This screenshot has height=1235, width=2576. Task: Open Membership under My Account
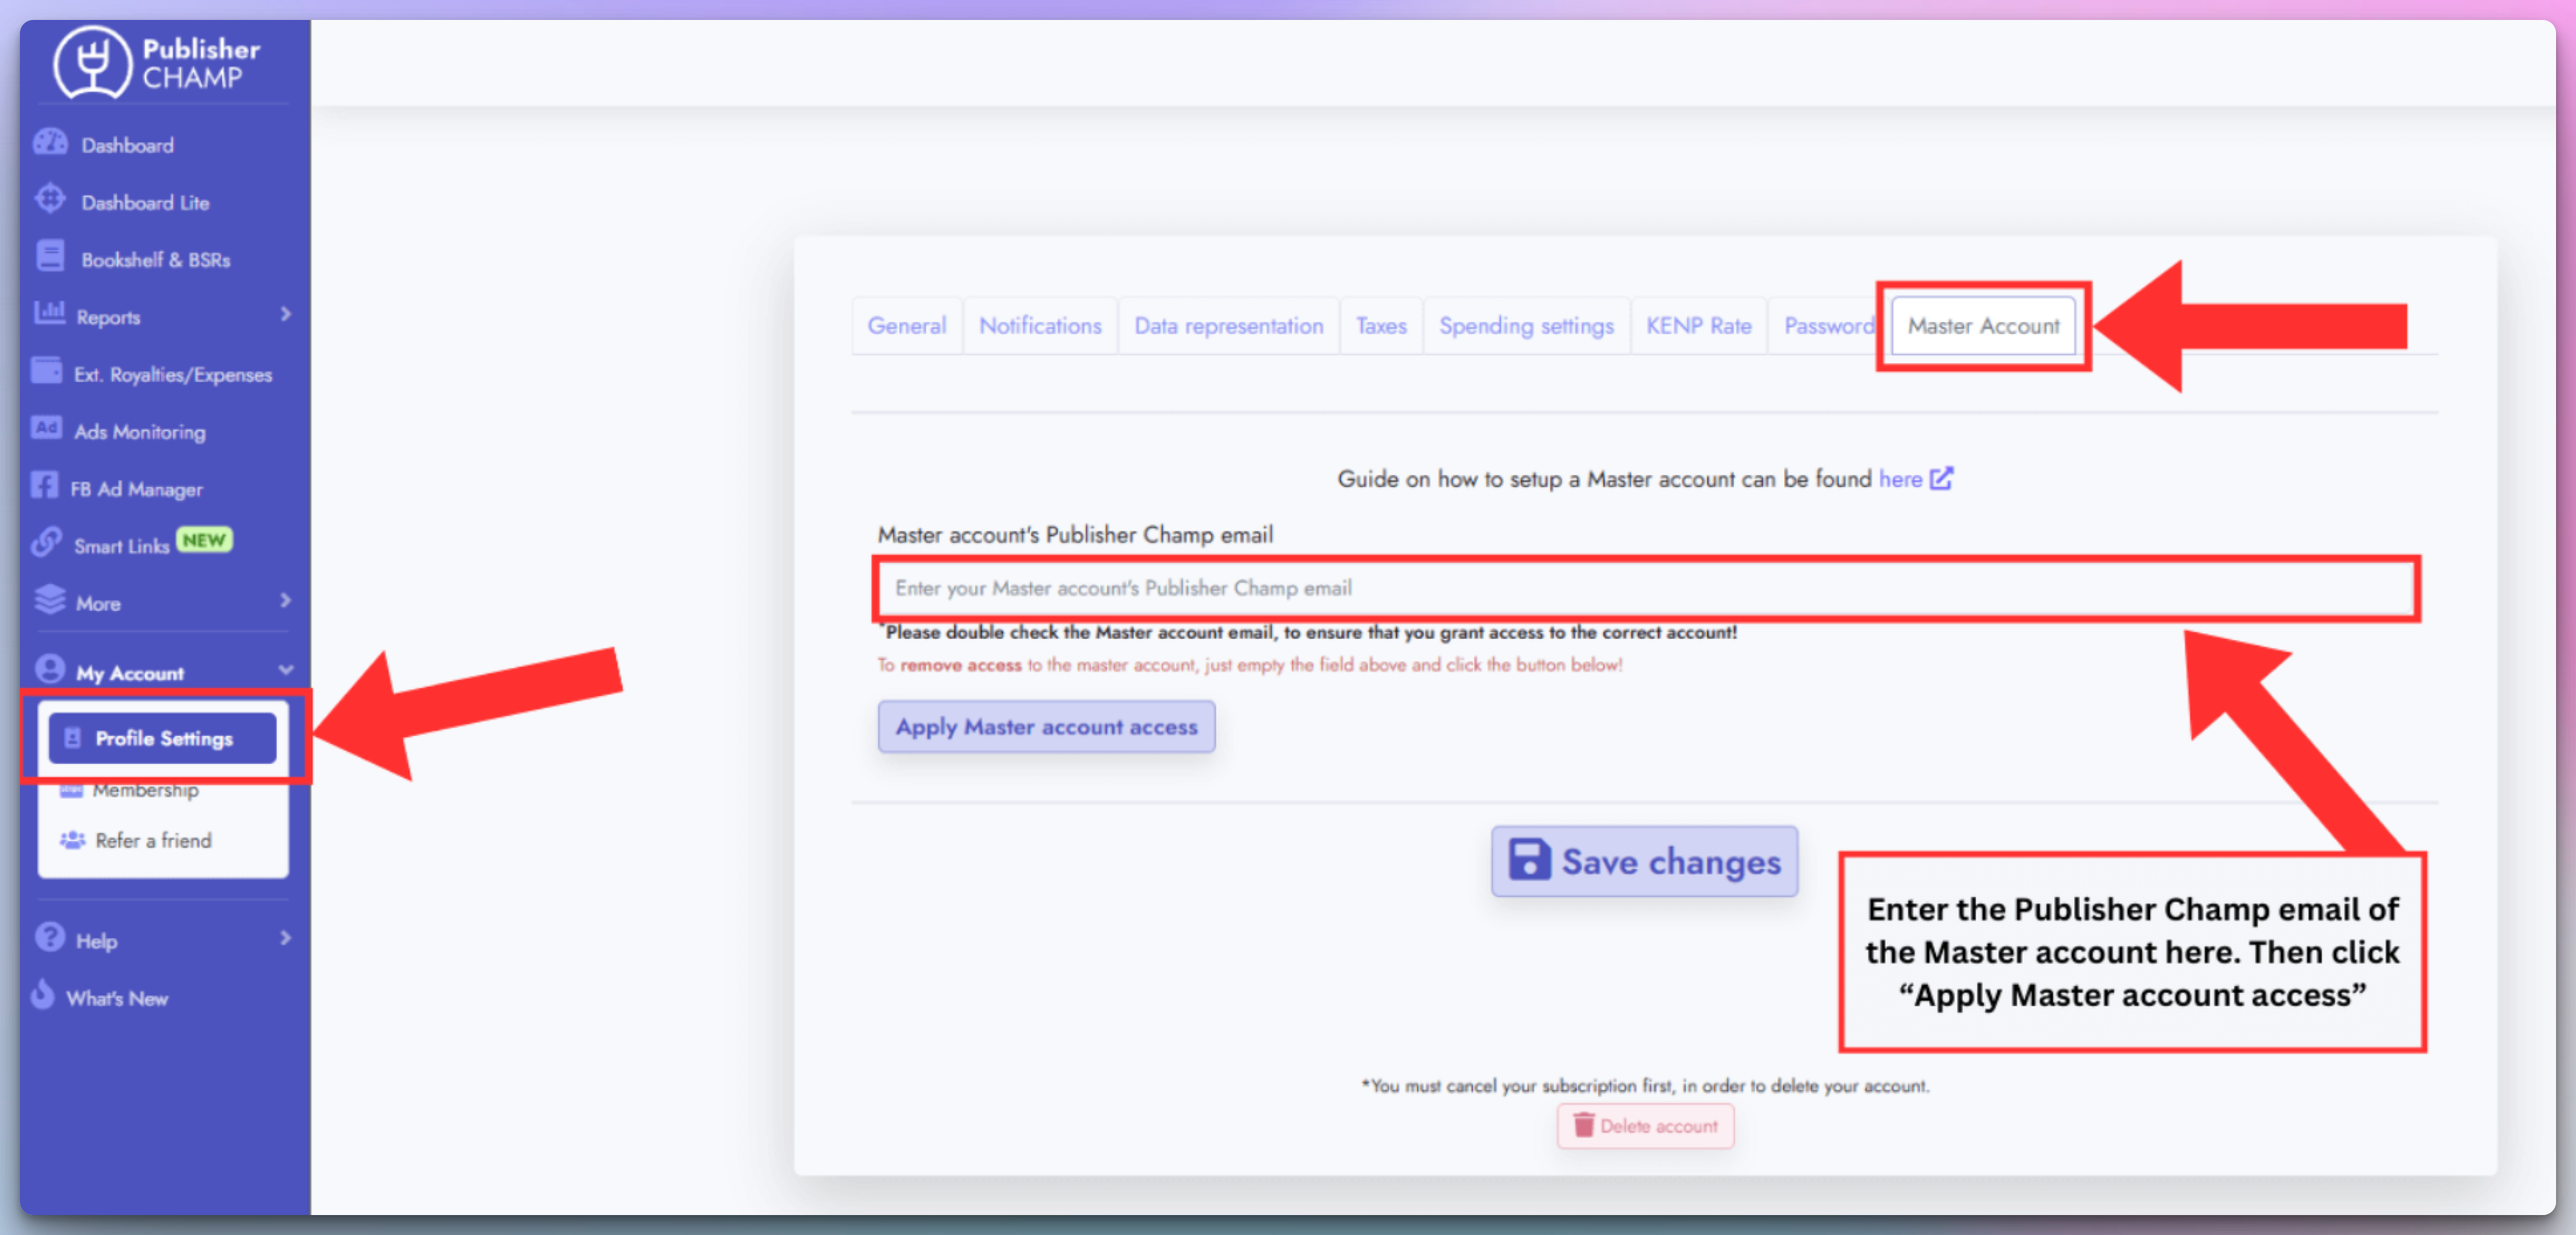pyautogui.click(x=146, y=790)
